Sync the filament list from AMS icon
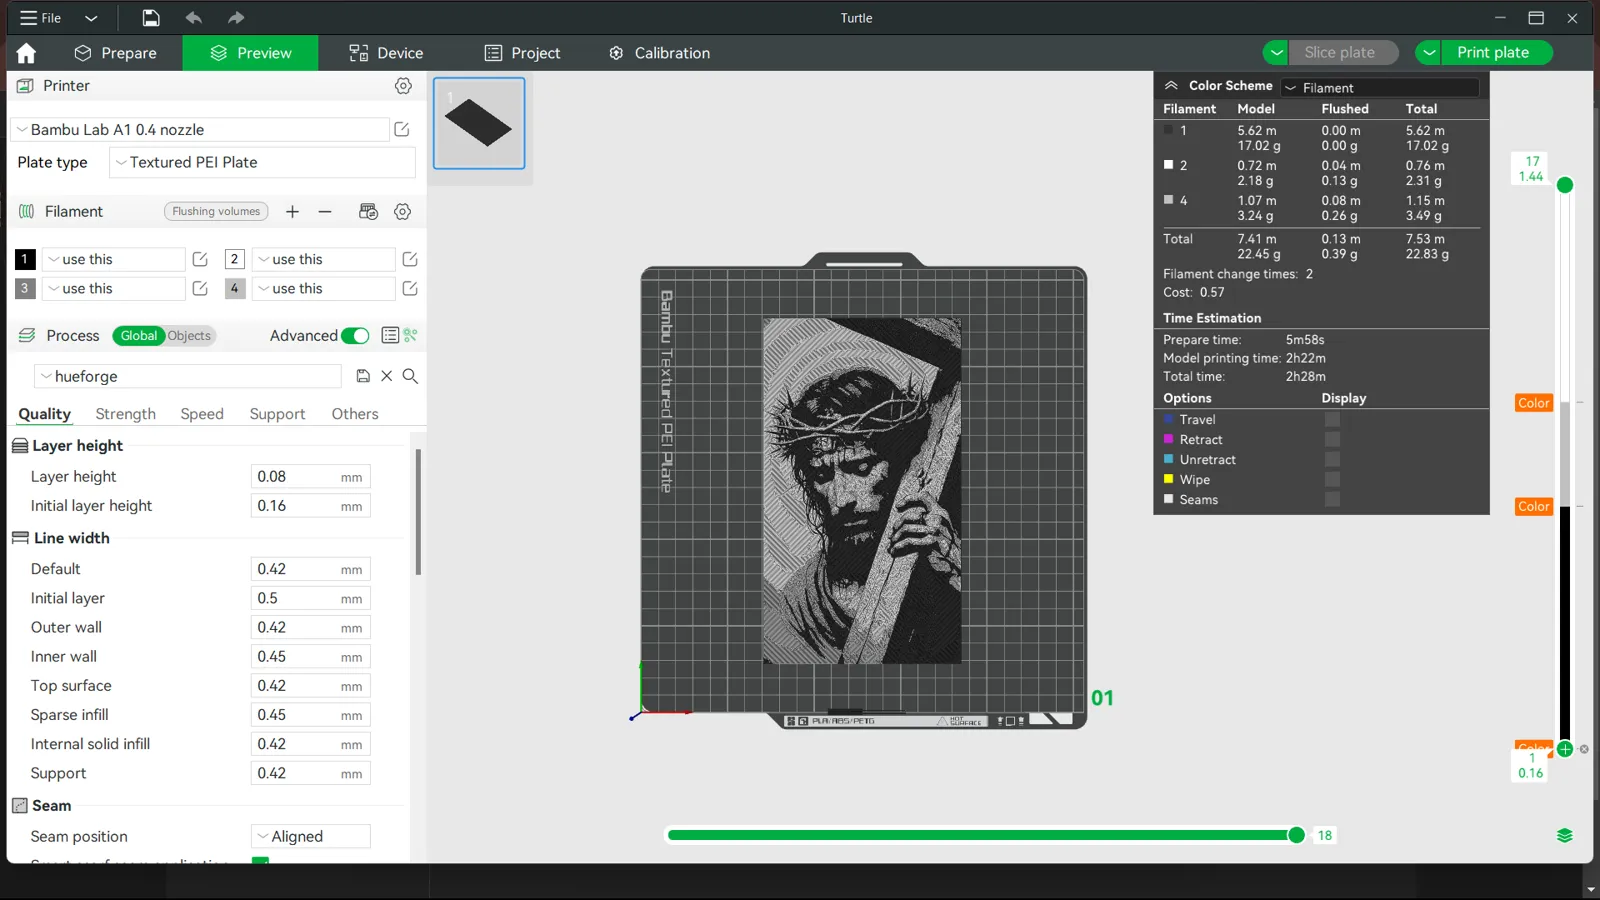 tap(368, 211)
